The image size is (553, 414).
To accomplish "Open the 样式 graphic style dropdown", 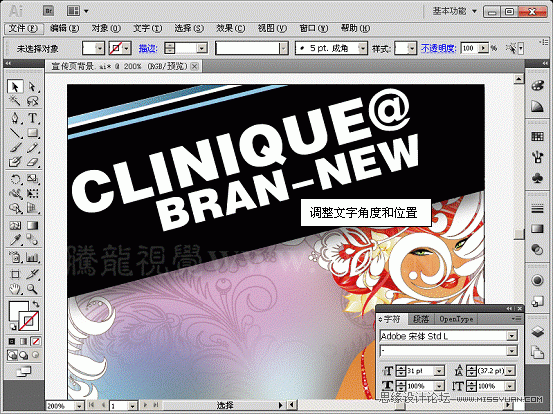I will pyautogui.click(x=412, y=48).
